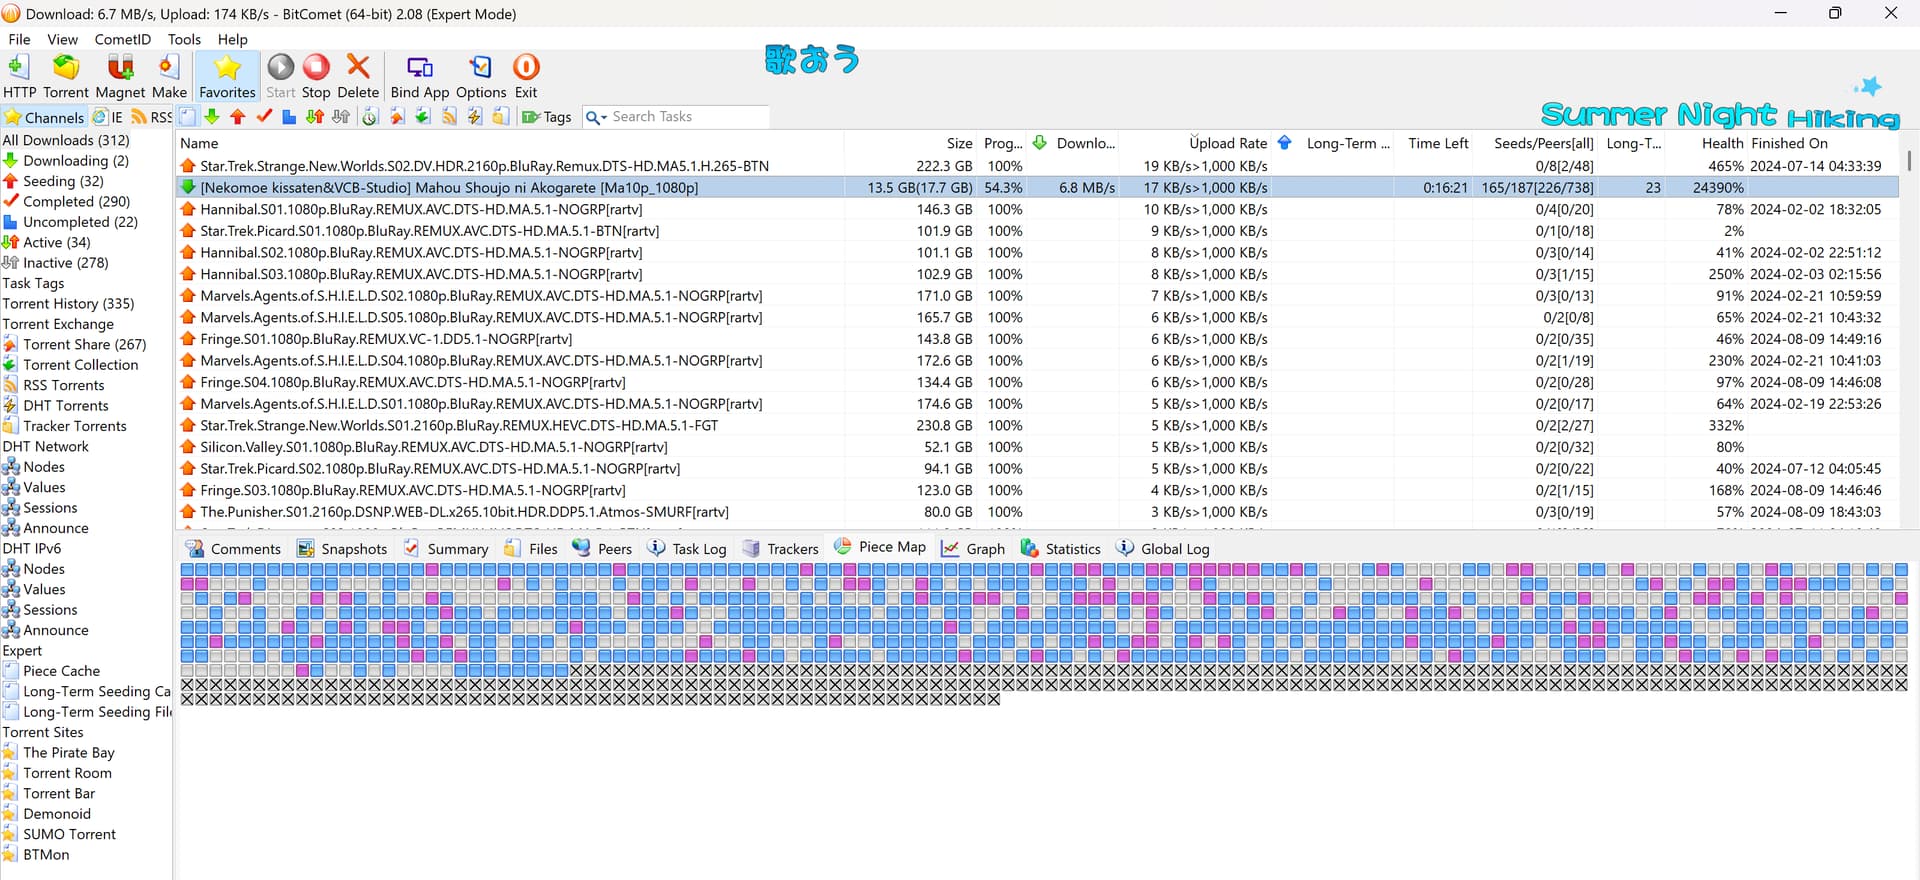Click the Exit toolbar button
Viewport: 1920px width, 880px height.
pos(526,77)
